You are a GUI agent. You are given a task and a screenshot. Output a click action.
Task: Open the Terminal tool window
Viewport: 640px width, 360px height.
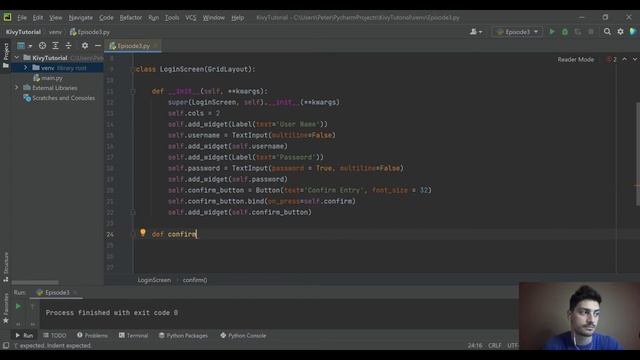pos(133,336)
